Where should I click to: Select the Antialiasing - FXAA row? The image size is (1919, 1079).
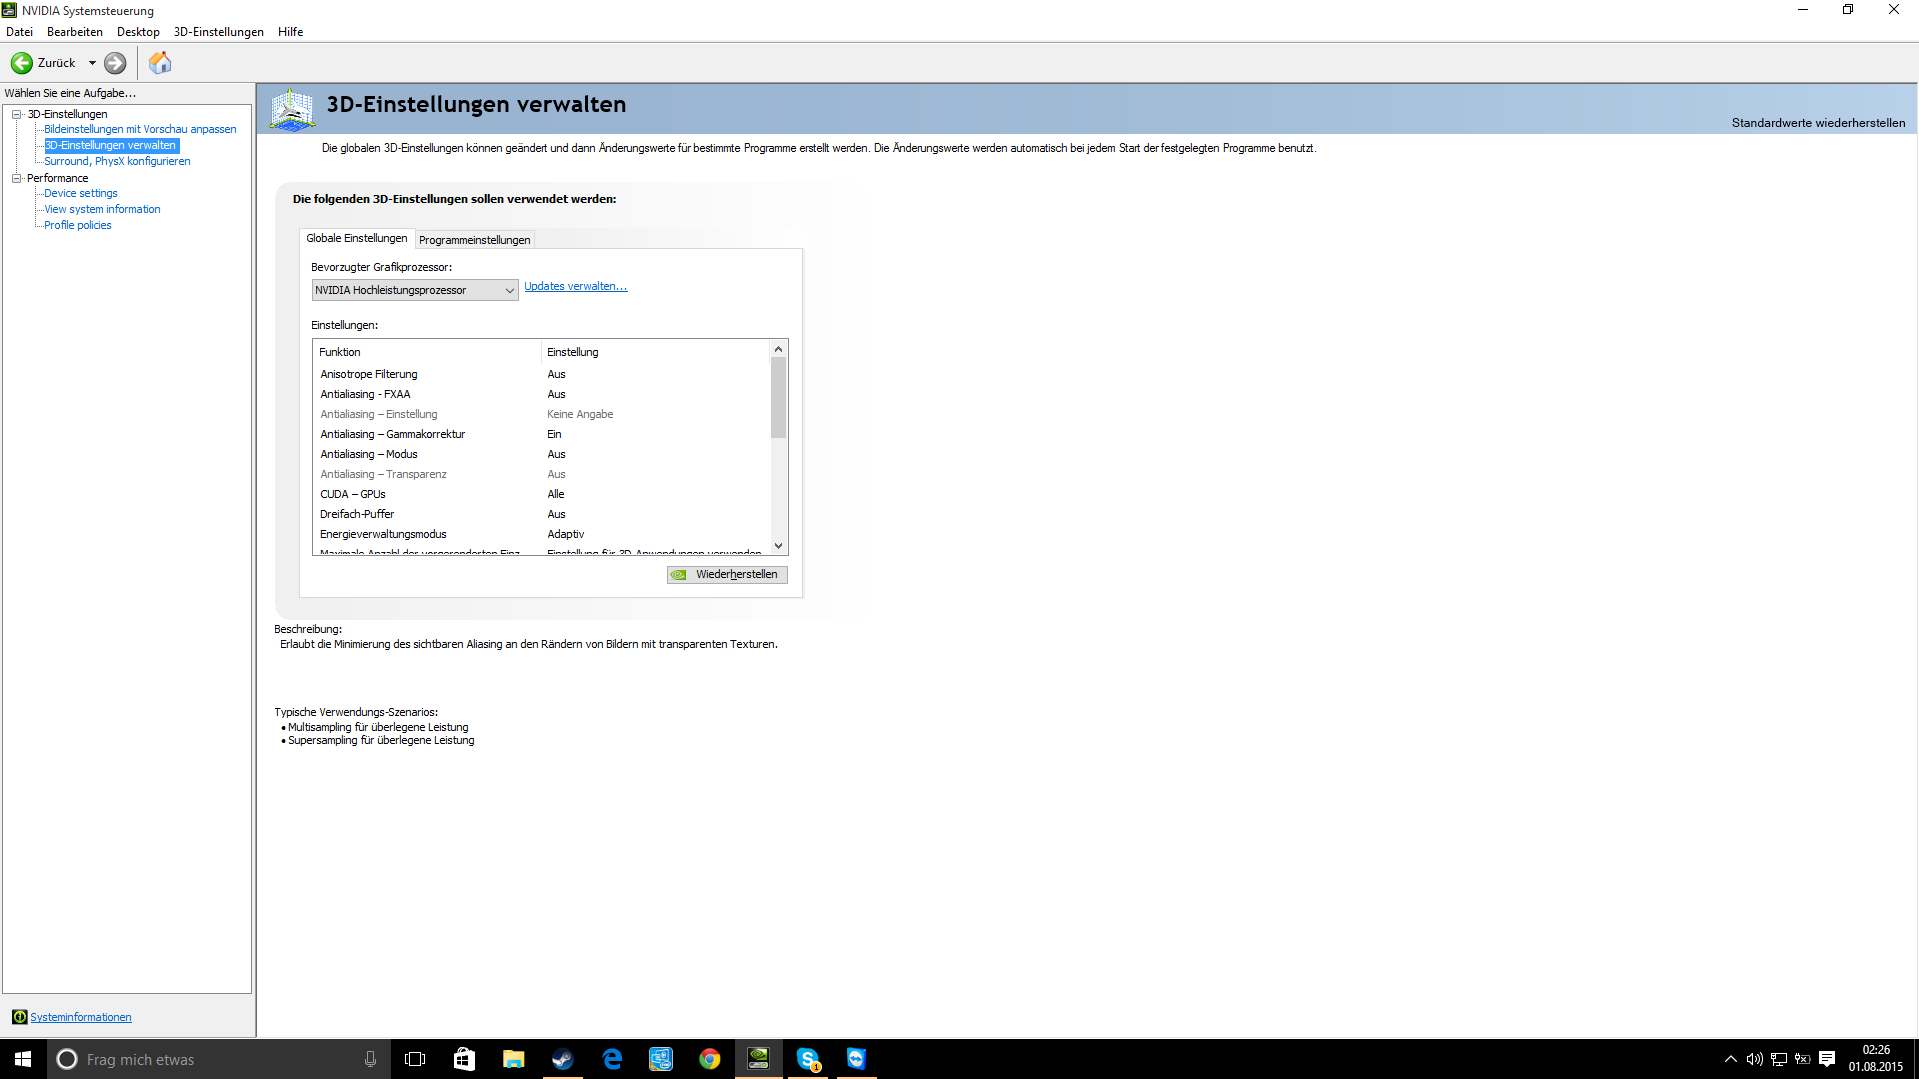[x=542, y=394]
